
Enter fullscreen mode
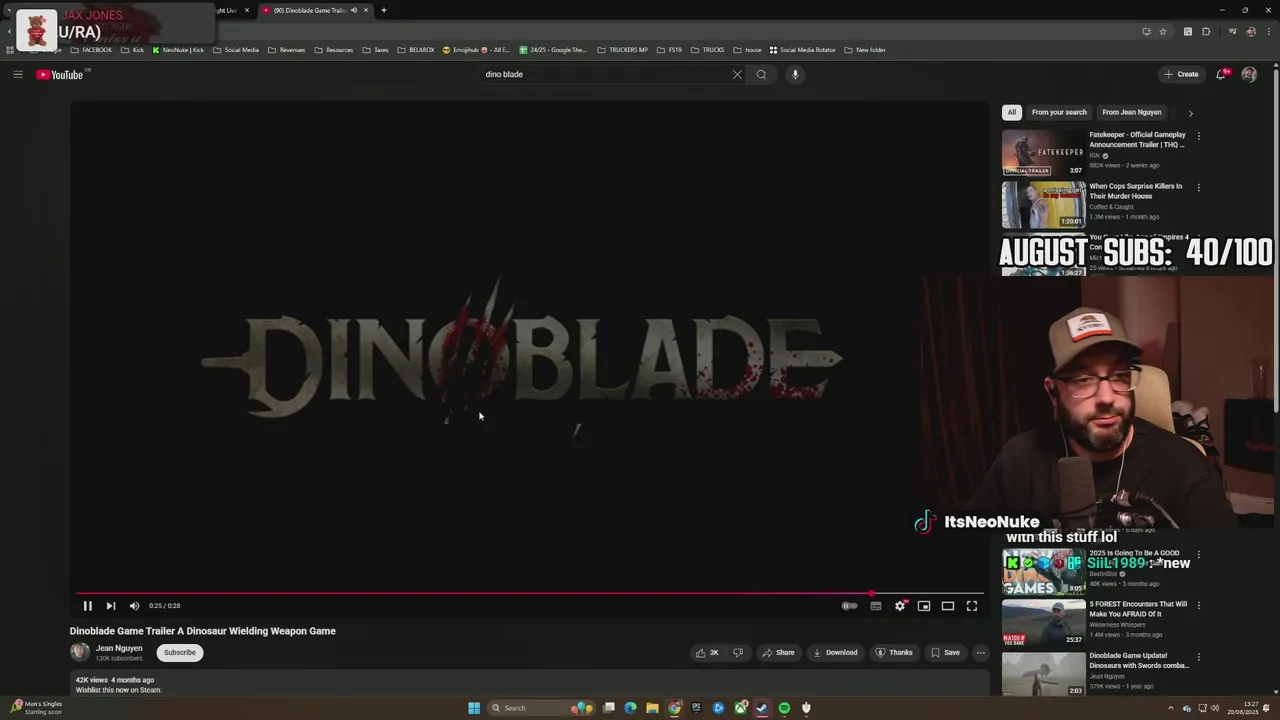972,606
